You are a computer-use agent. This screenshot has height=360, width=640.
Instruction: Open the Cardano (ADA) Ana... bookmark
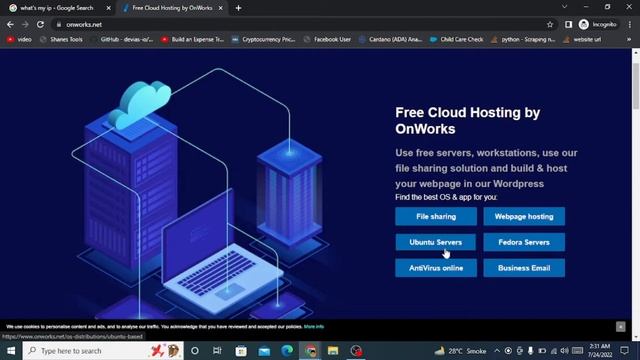(391, 40)
